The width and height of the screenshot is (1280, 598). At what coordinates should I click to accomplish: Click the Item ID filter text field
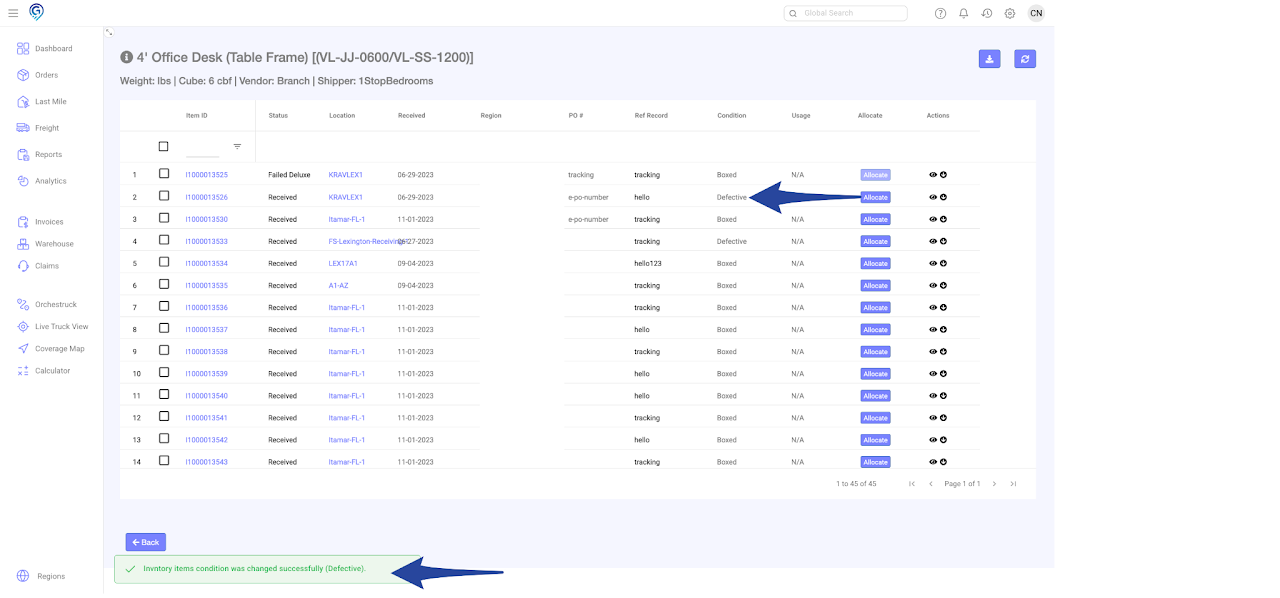(202, 148)
